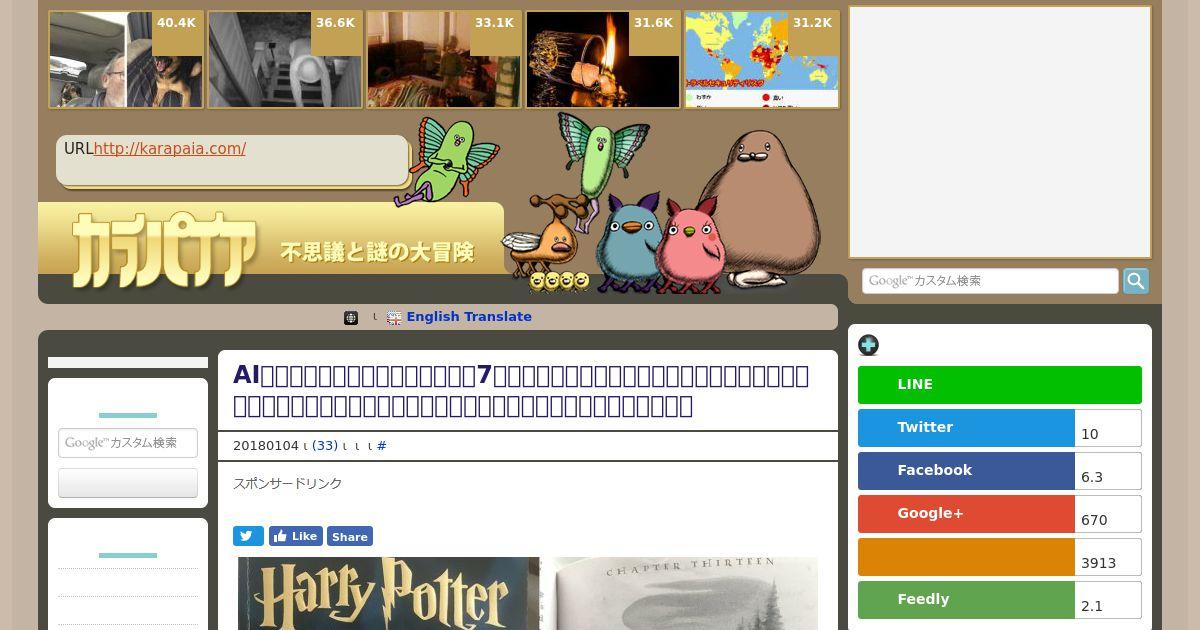The width and height of the screenshot is (1200, 630).
Task: Click the four small yellow chicks
Action: point(559,281)
